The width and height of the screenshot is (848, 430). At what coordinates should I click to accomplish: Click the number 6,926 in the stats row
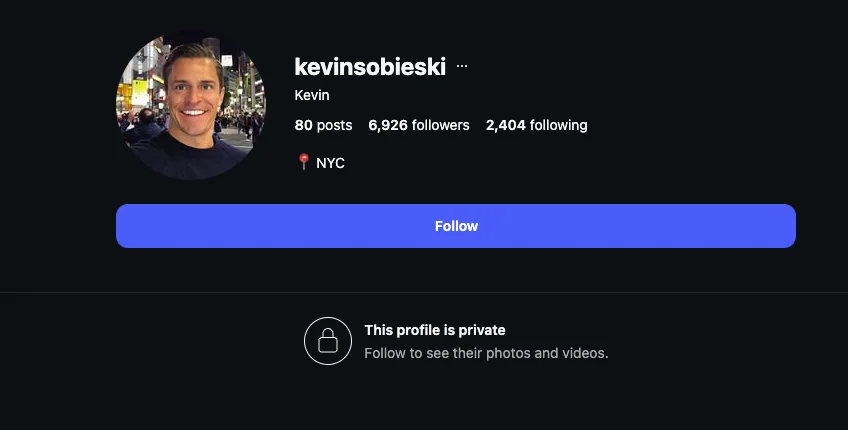point(388,125)
